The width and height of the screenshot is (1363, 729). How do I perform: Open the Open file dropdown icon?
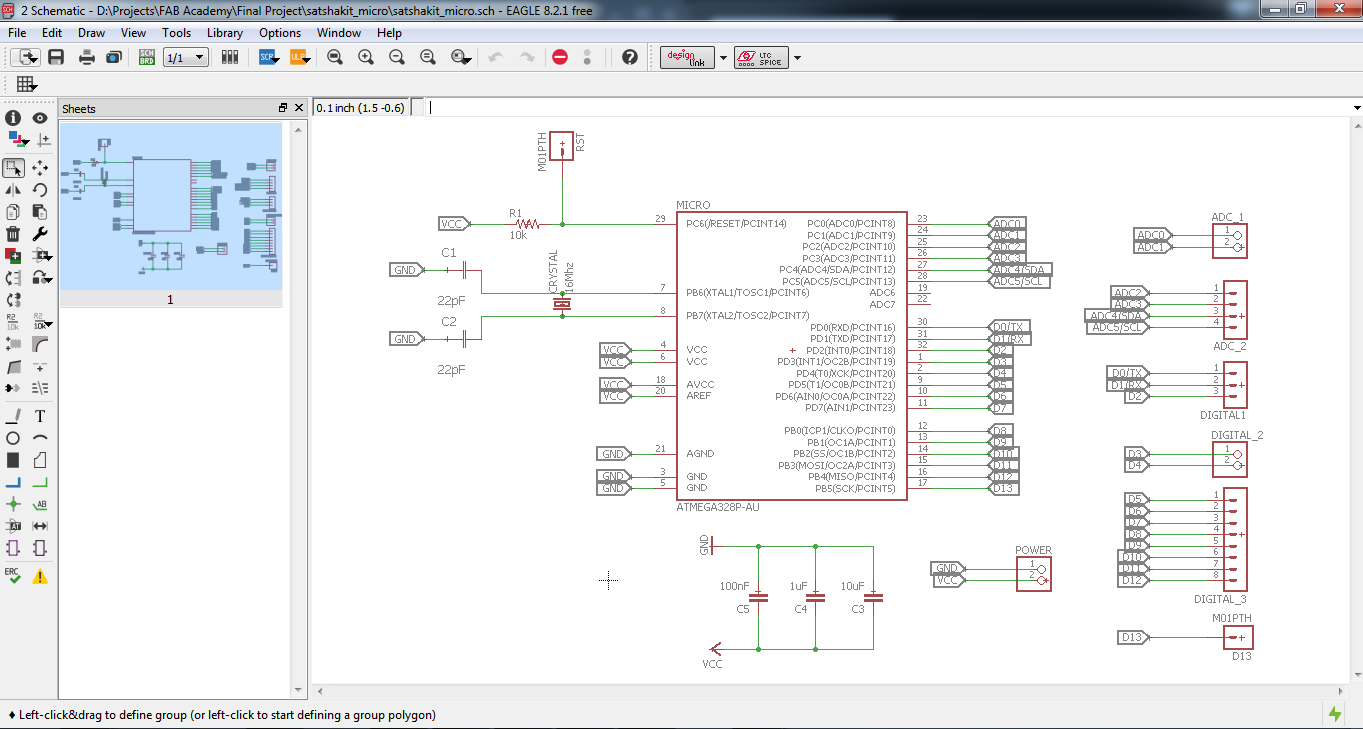[x=25, y=57]
